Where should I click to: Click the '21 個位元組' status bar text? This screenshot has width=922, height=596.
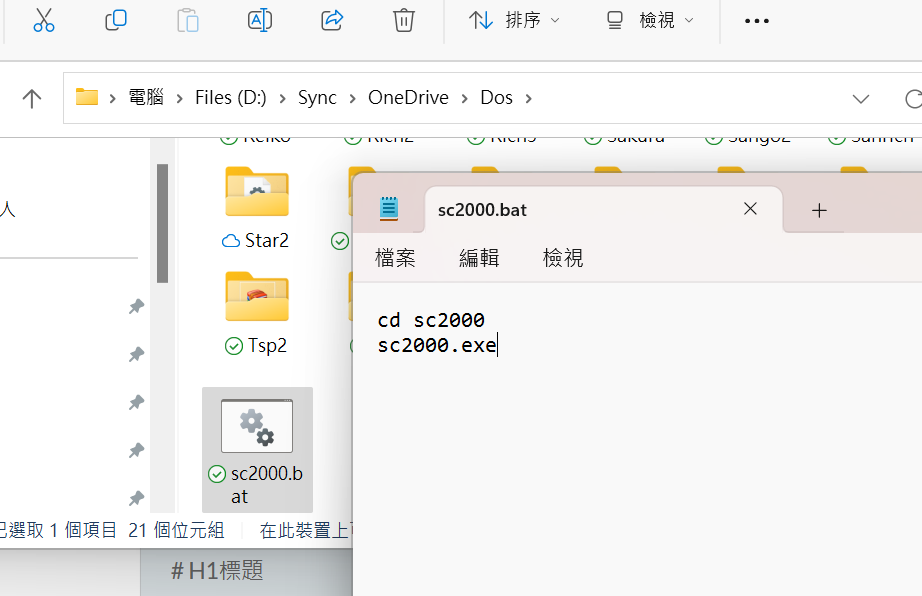176,530
